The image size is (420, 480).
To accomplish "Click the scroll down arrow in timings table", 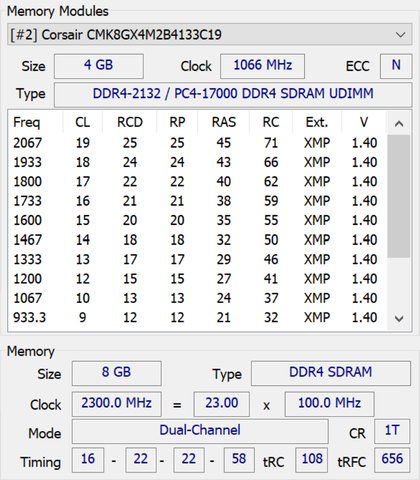I will [x=399, y=319].
